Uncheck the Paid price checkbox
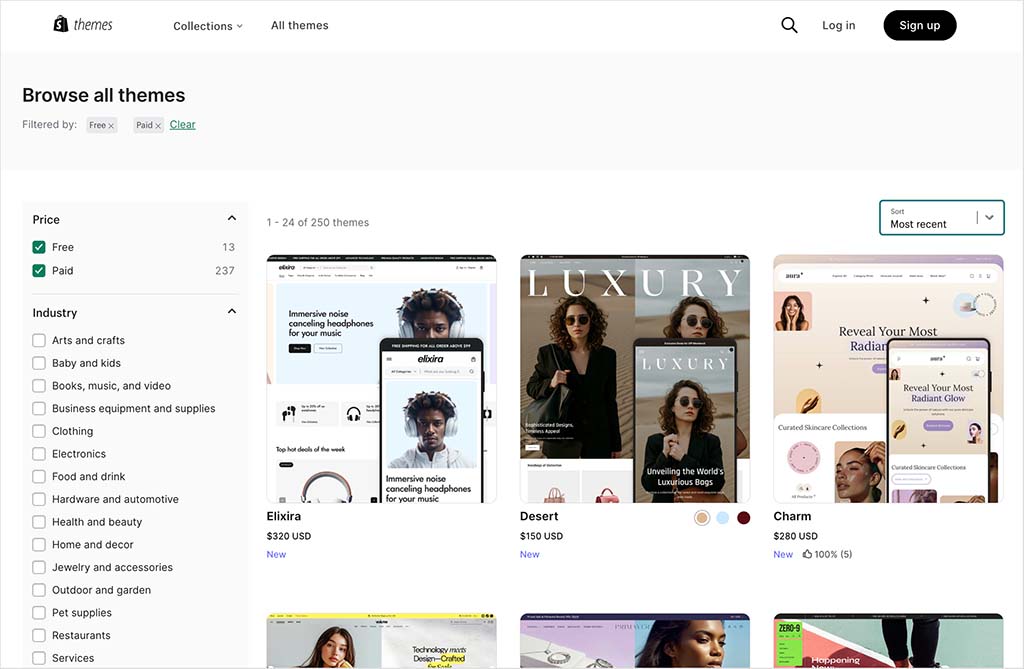The width and height of the screenshot is (1024, 669). tap(39, 270)
